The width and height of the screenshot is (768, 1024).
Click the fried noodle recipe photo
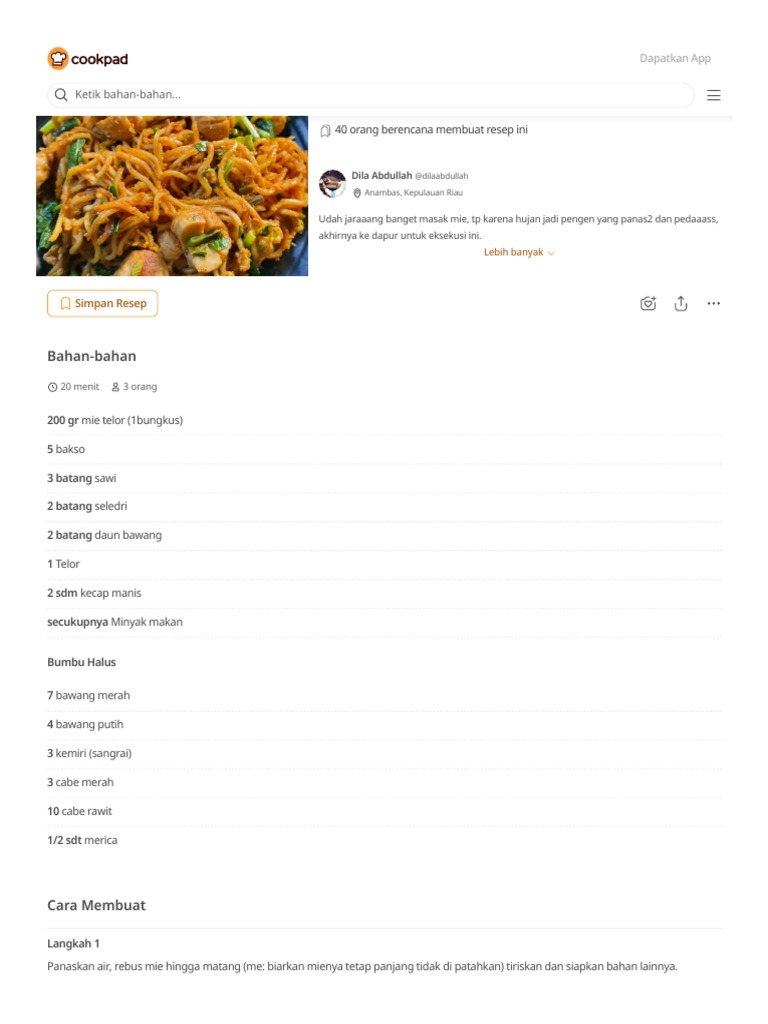tap(172, 196)
